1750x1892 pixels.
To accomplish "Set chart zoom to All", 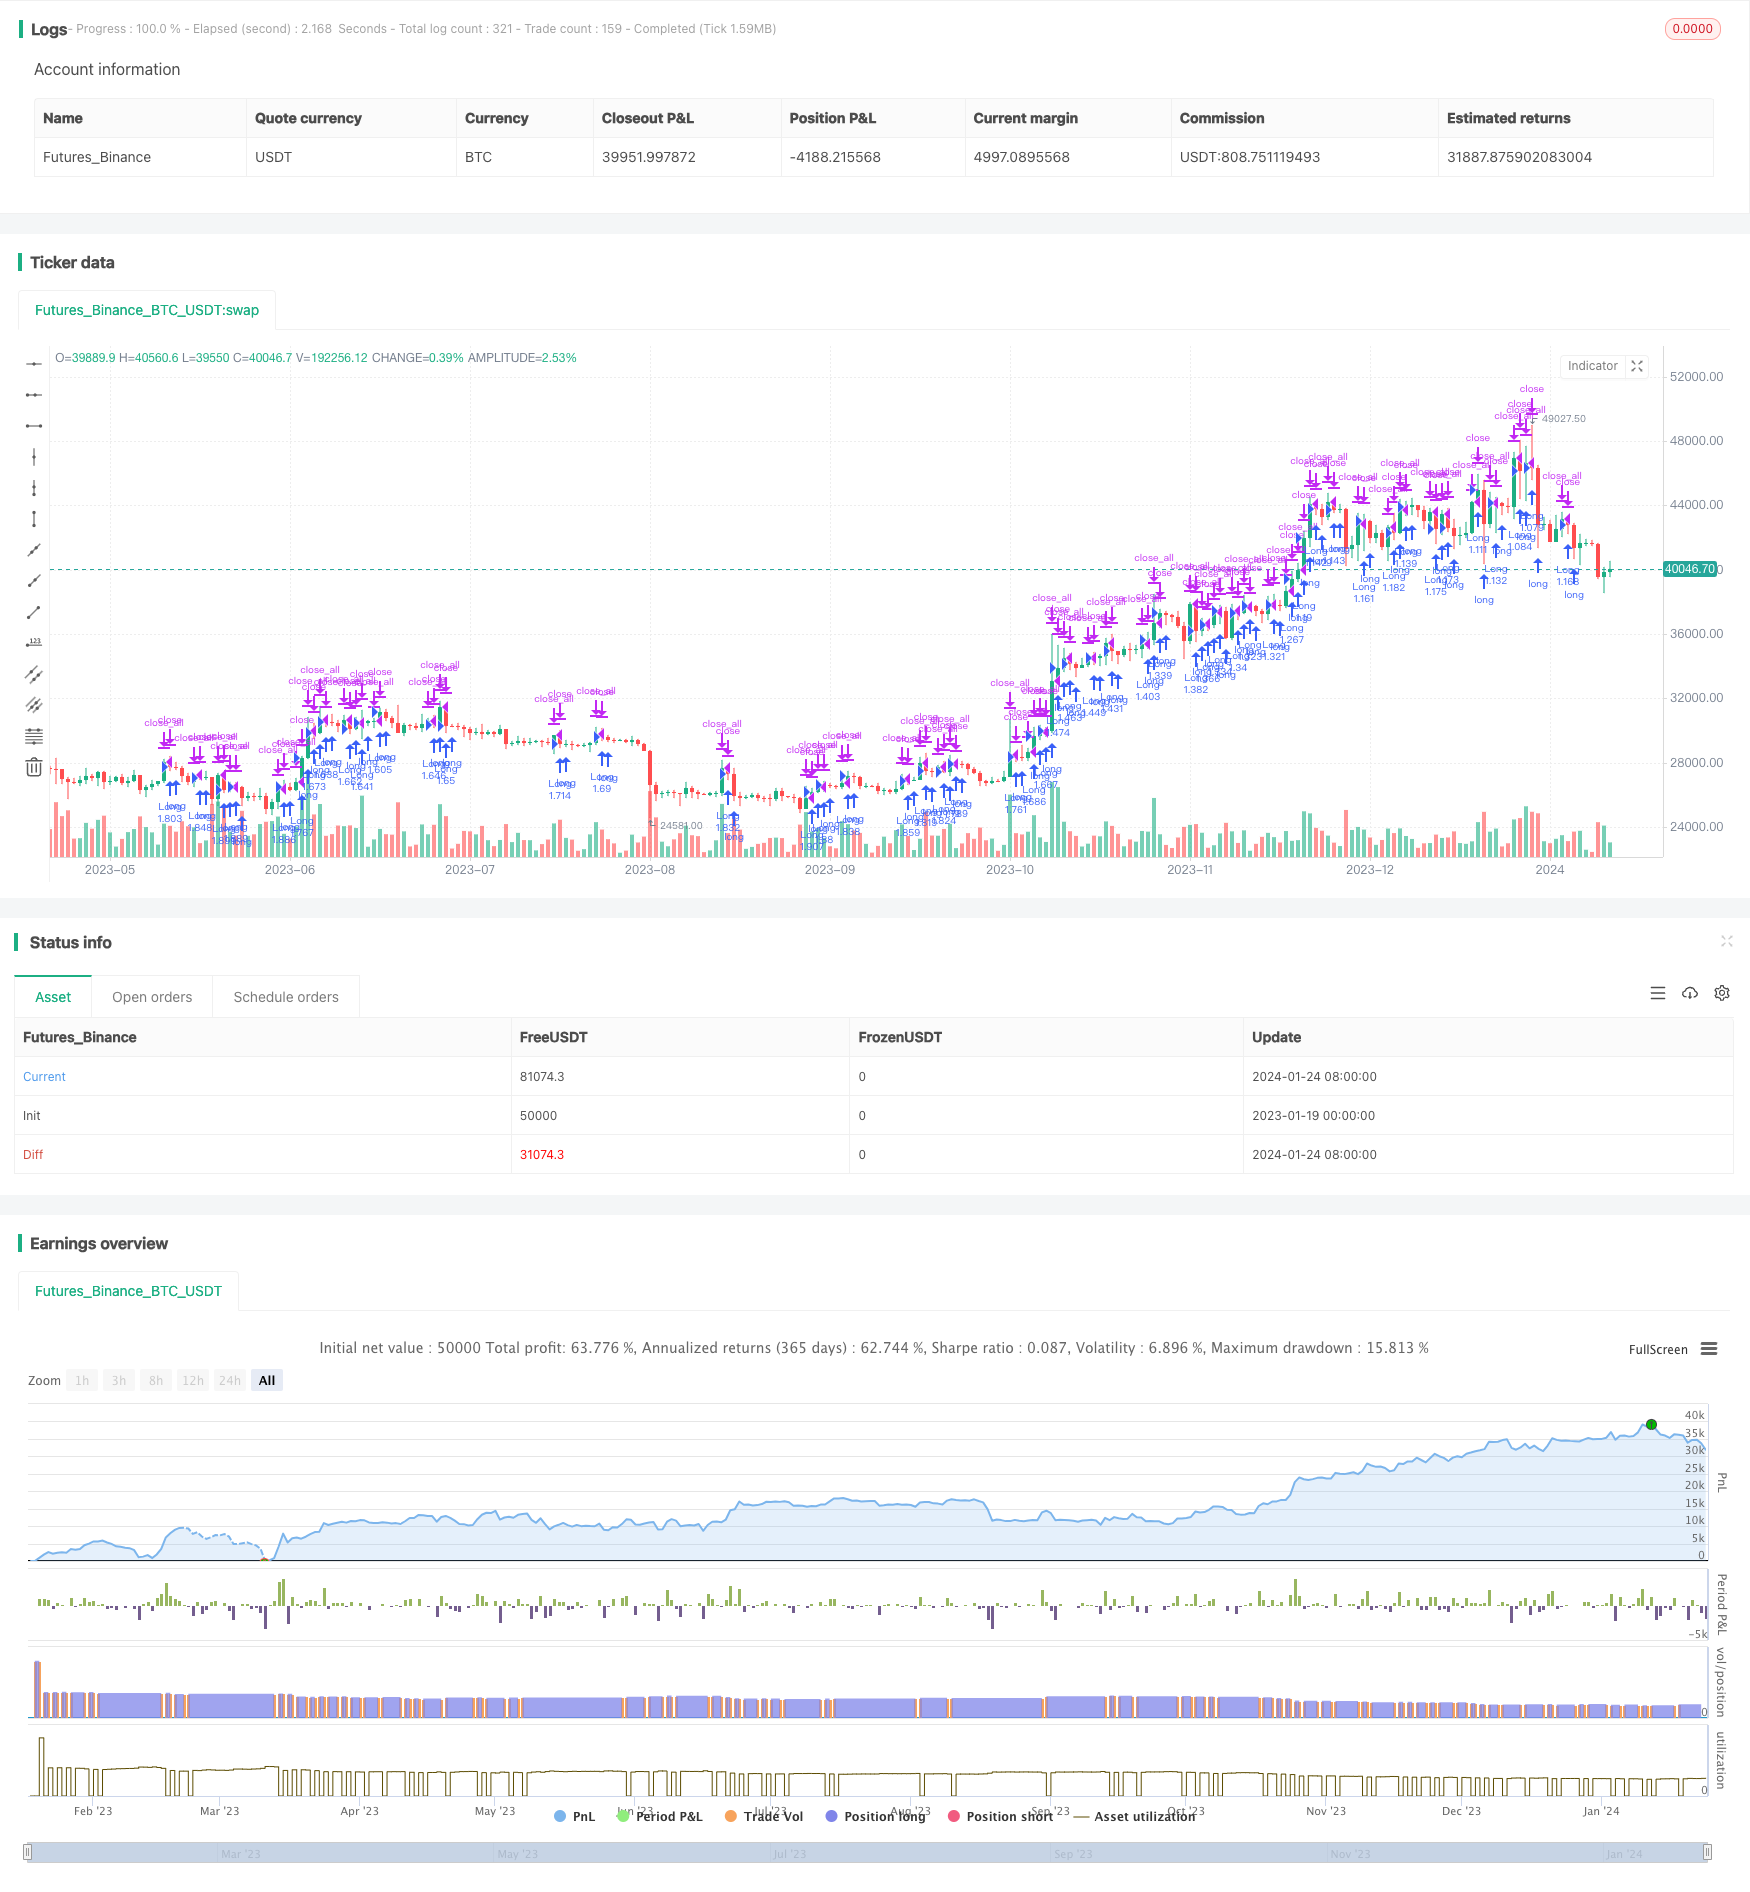I will [x=267, y=1380].
